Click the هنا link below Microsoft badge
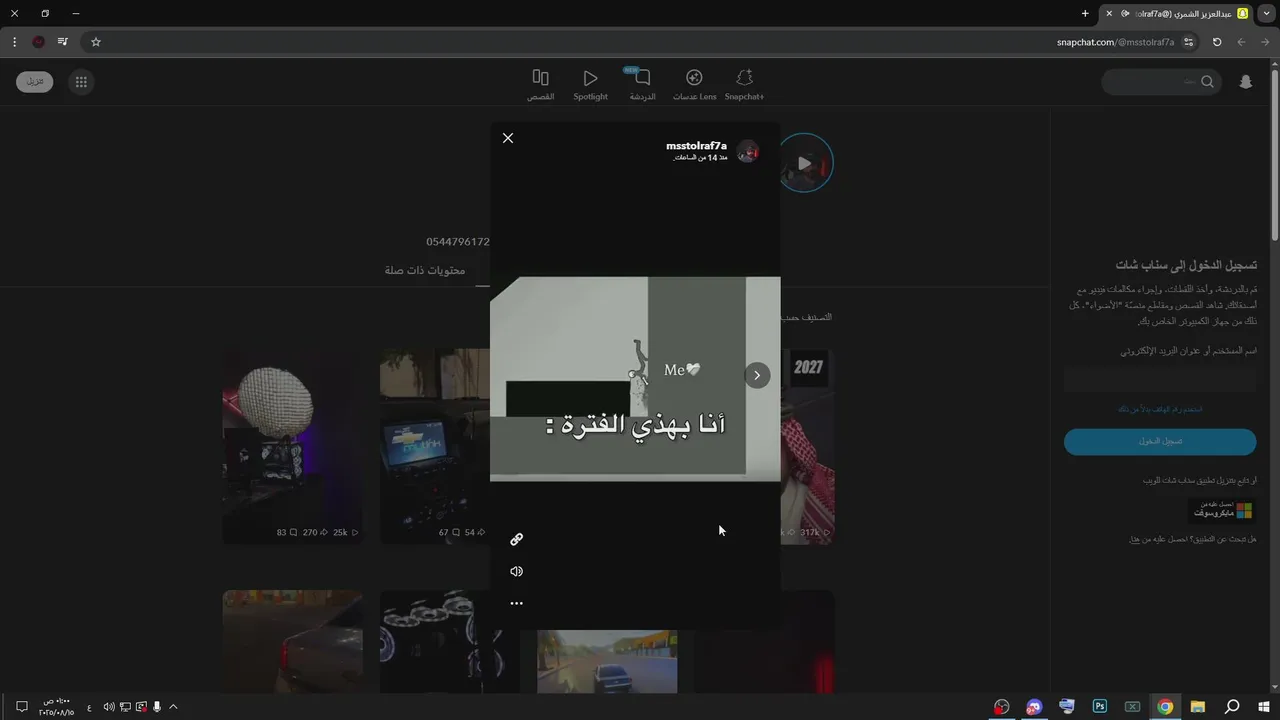 tap(1135, 539)
